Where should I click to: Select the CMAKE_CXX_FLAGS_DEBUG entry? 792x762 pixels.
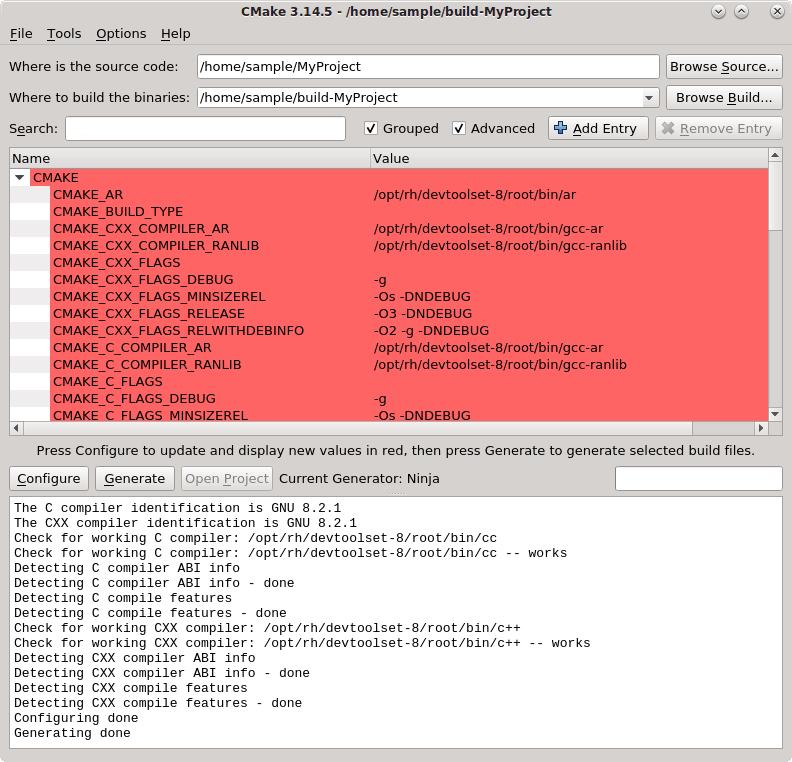143,280
